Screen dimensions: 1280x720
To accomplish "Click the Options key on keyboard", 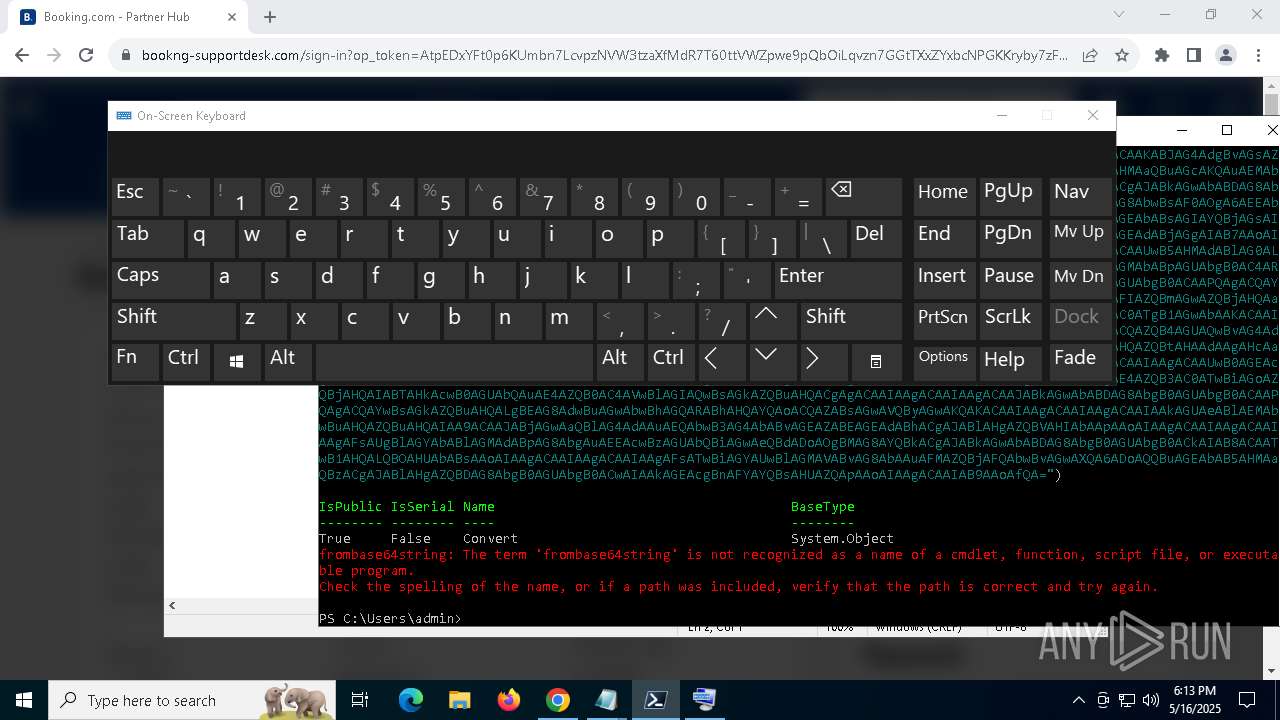I will [x=944, y=362].
